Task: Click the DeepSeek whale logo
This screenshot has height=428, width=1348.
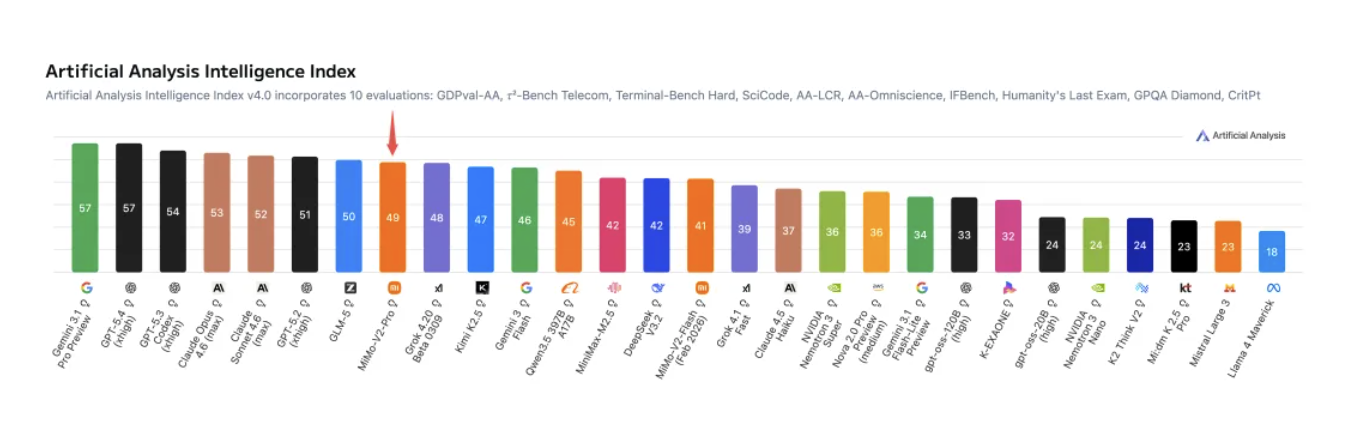Action: click(657, 288)
